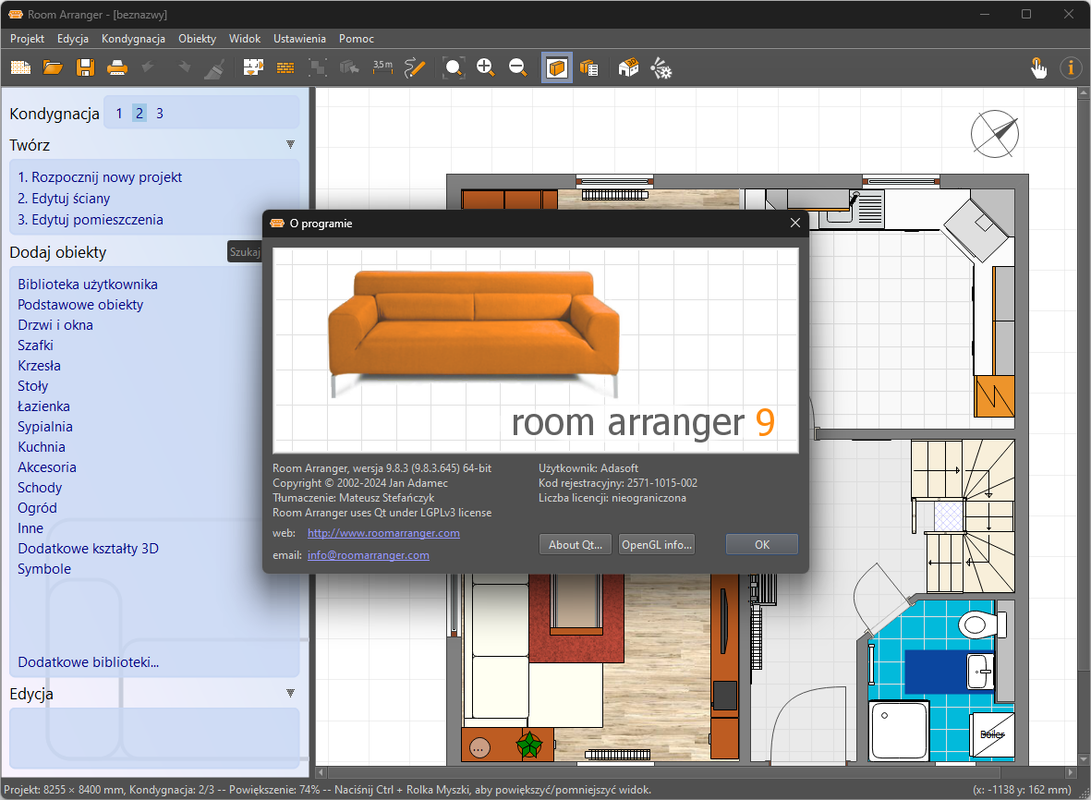Open Biblioteka użytkownika category

click(88, 284)
